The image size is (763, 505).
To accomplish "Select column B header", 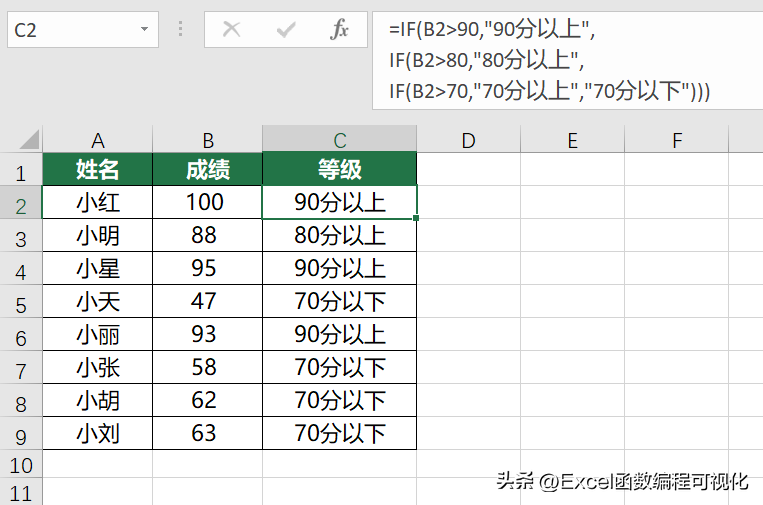I will [208, 140].
